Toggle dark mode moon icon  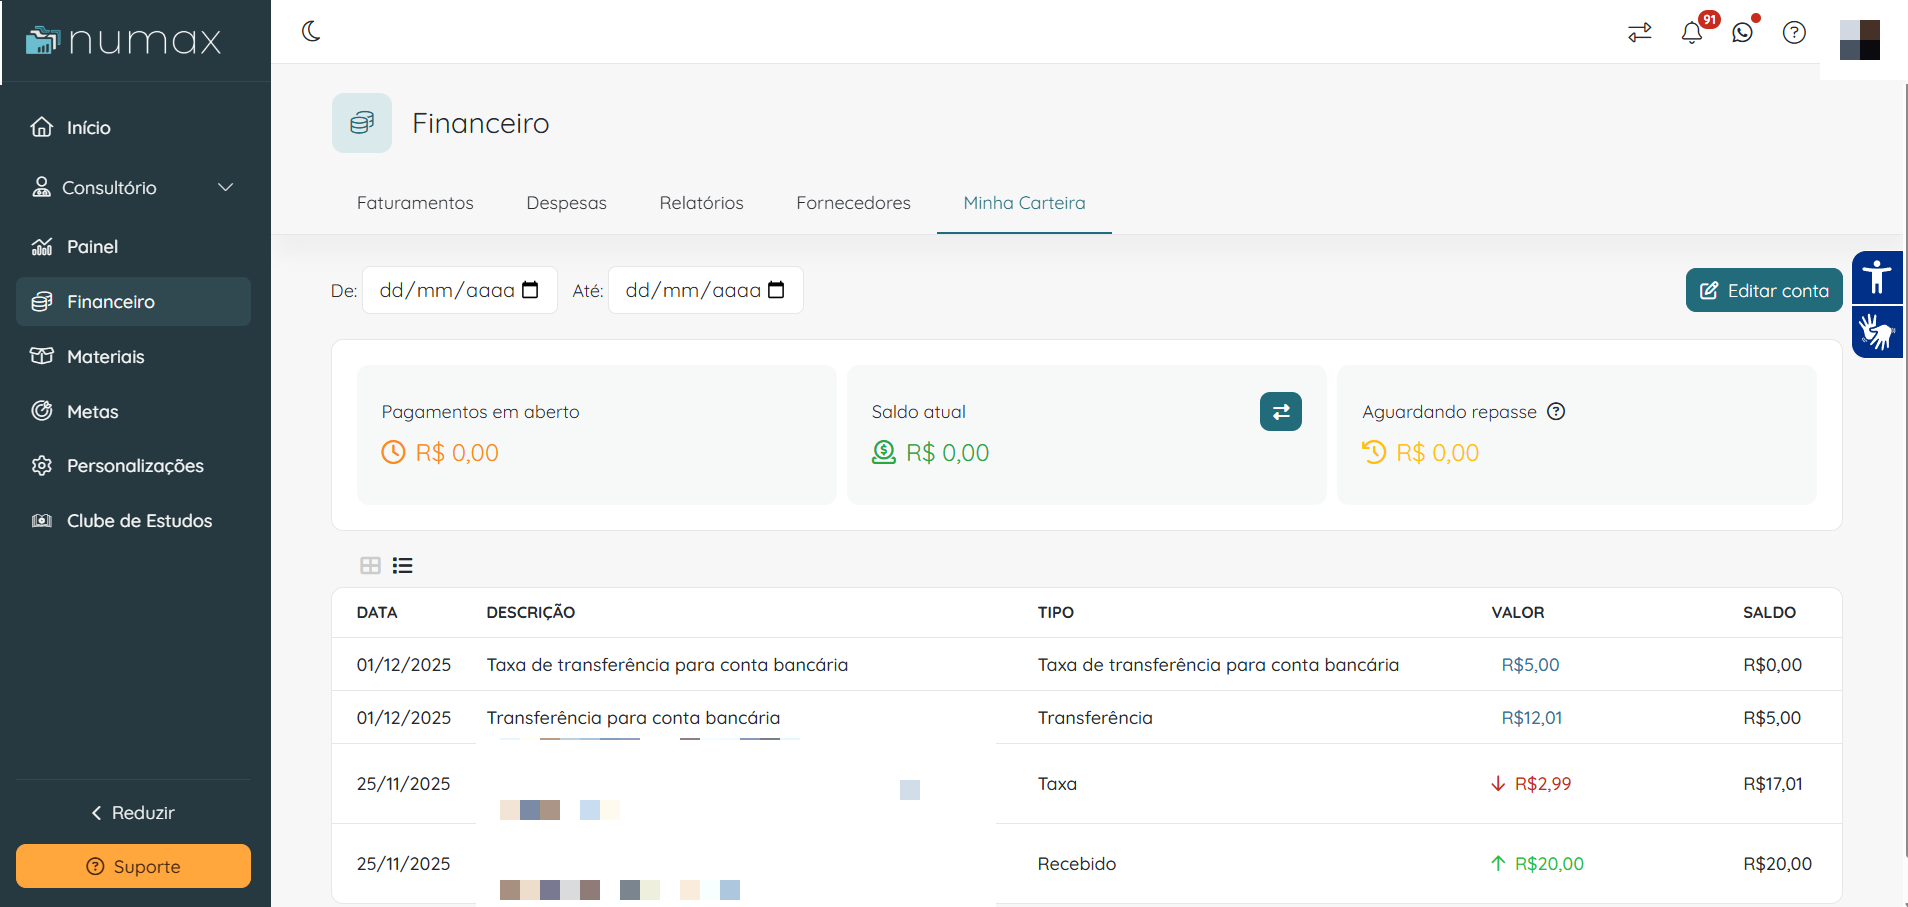pos(311,32)
